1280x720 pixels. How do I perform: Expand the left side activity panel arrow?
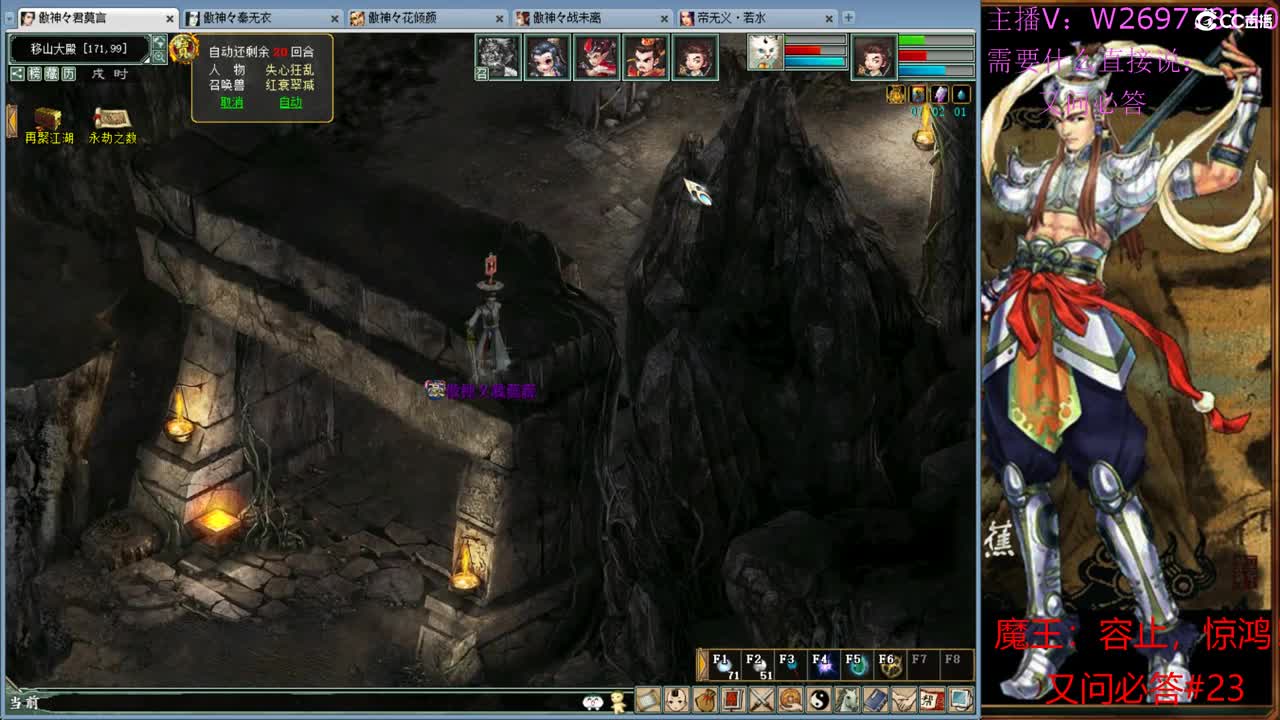pyautogui.click(x=11, y=120)
